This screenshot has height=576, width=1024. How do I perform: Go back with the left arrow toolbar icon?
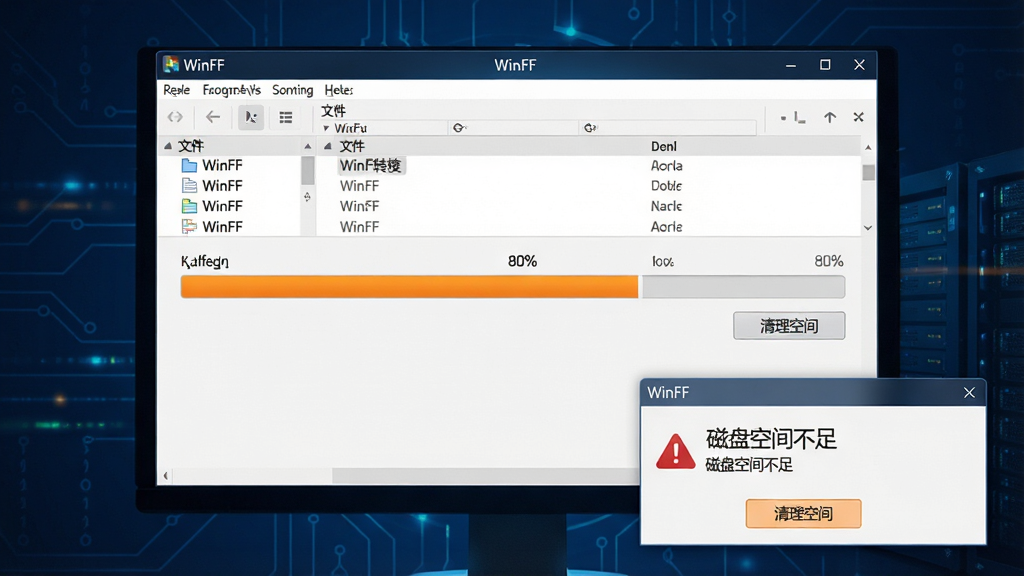[213, 117]
